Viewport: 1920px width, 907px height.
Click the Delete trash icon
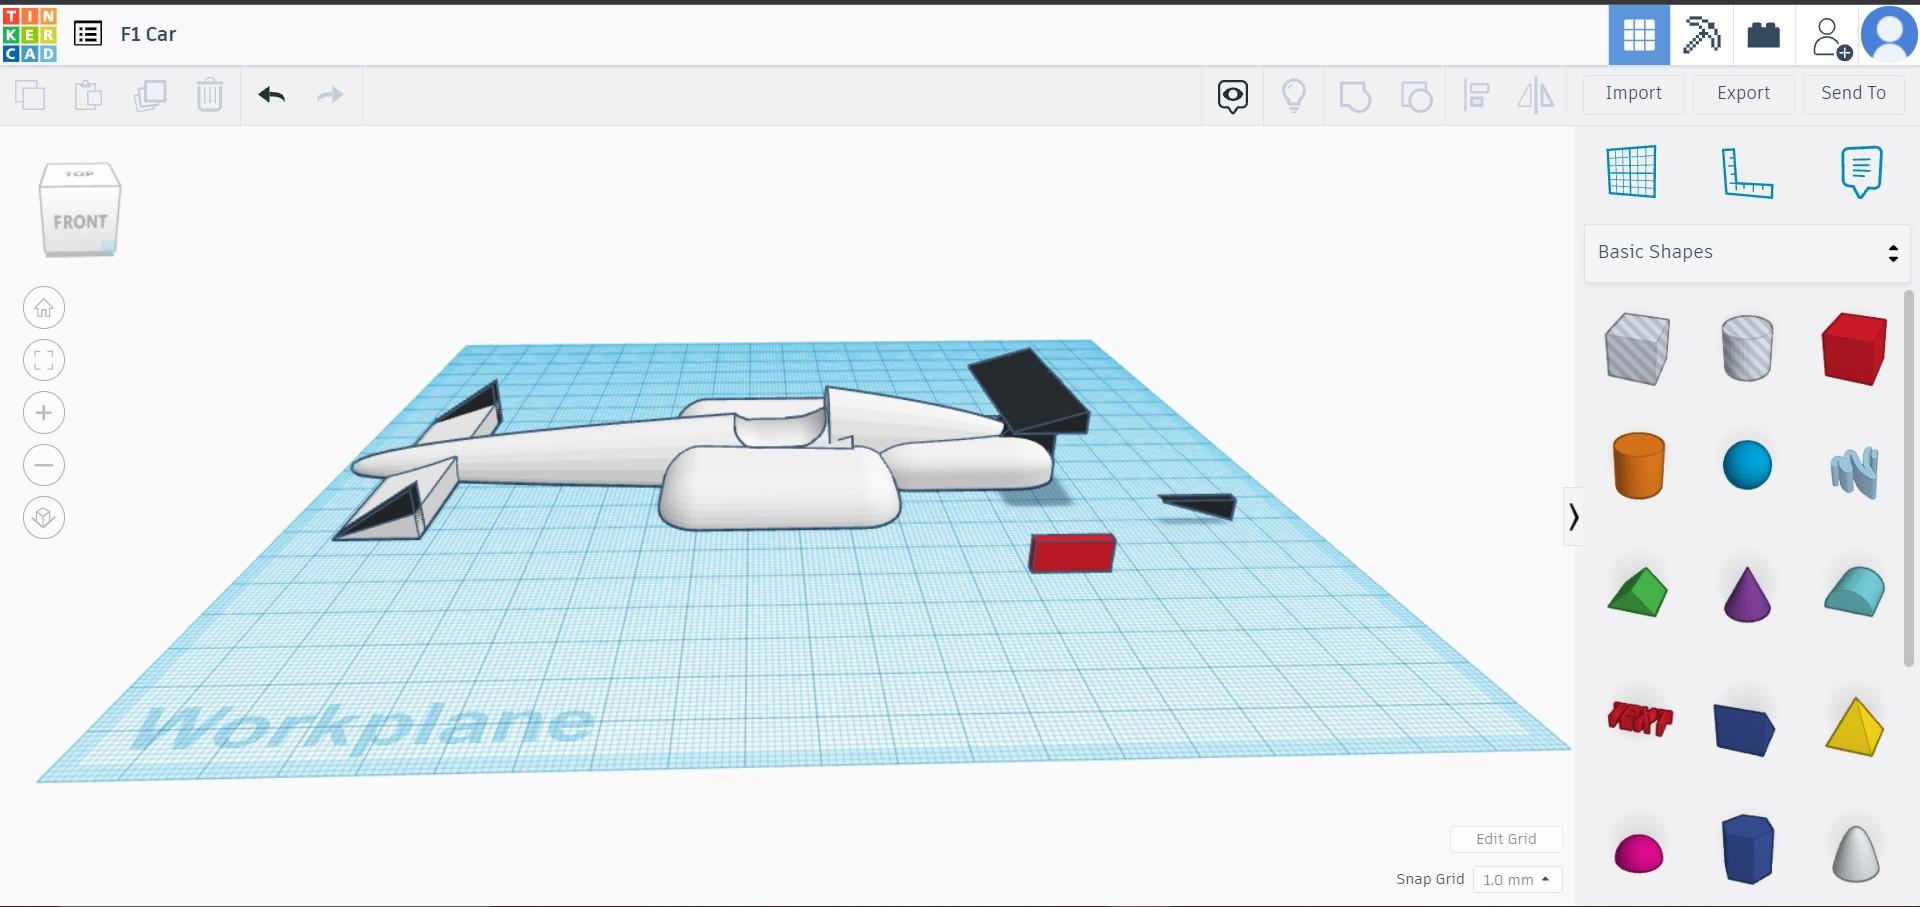pyautogui.click(x=210, y=95)
